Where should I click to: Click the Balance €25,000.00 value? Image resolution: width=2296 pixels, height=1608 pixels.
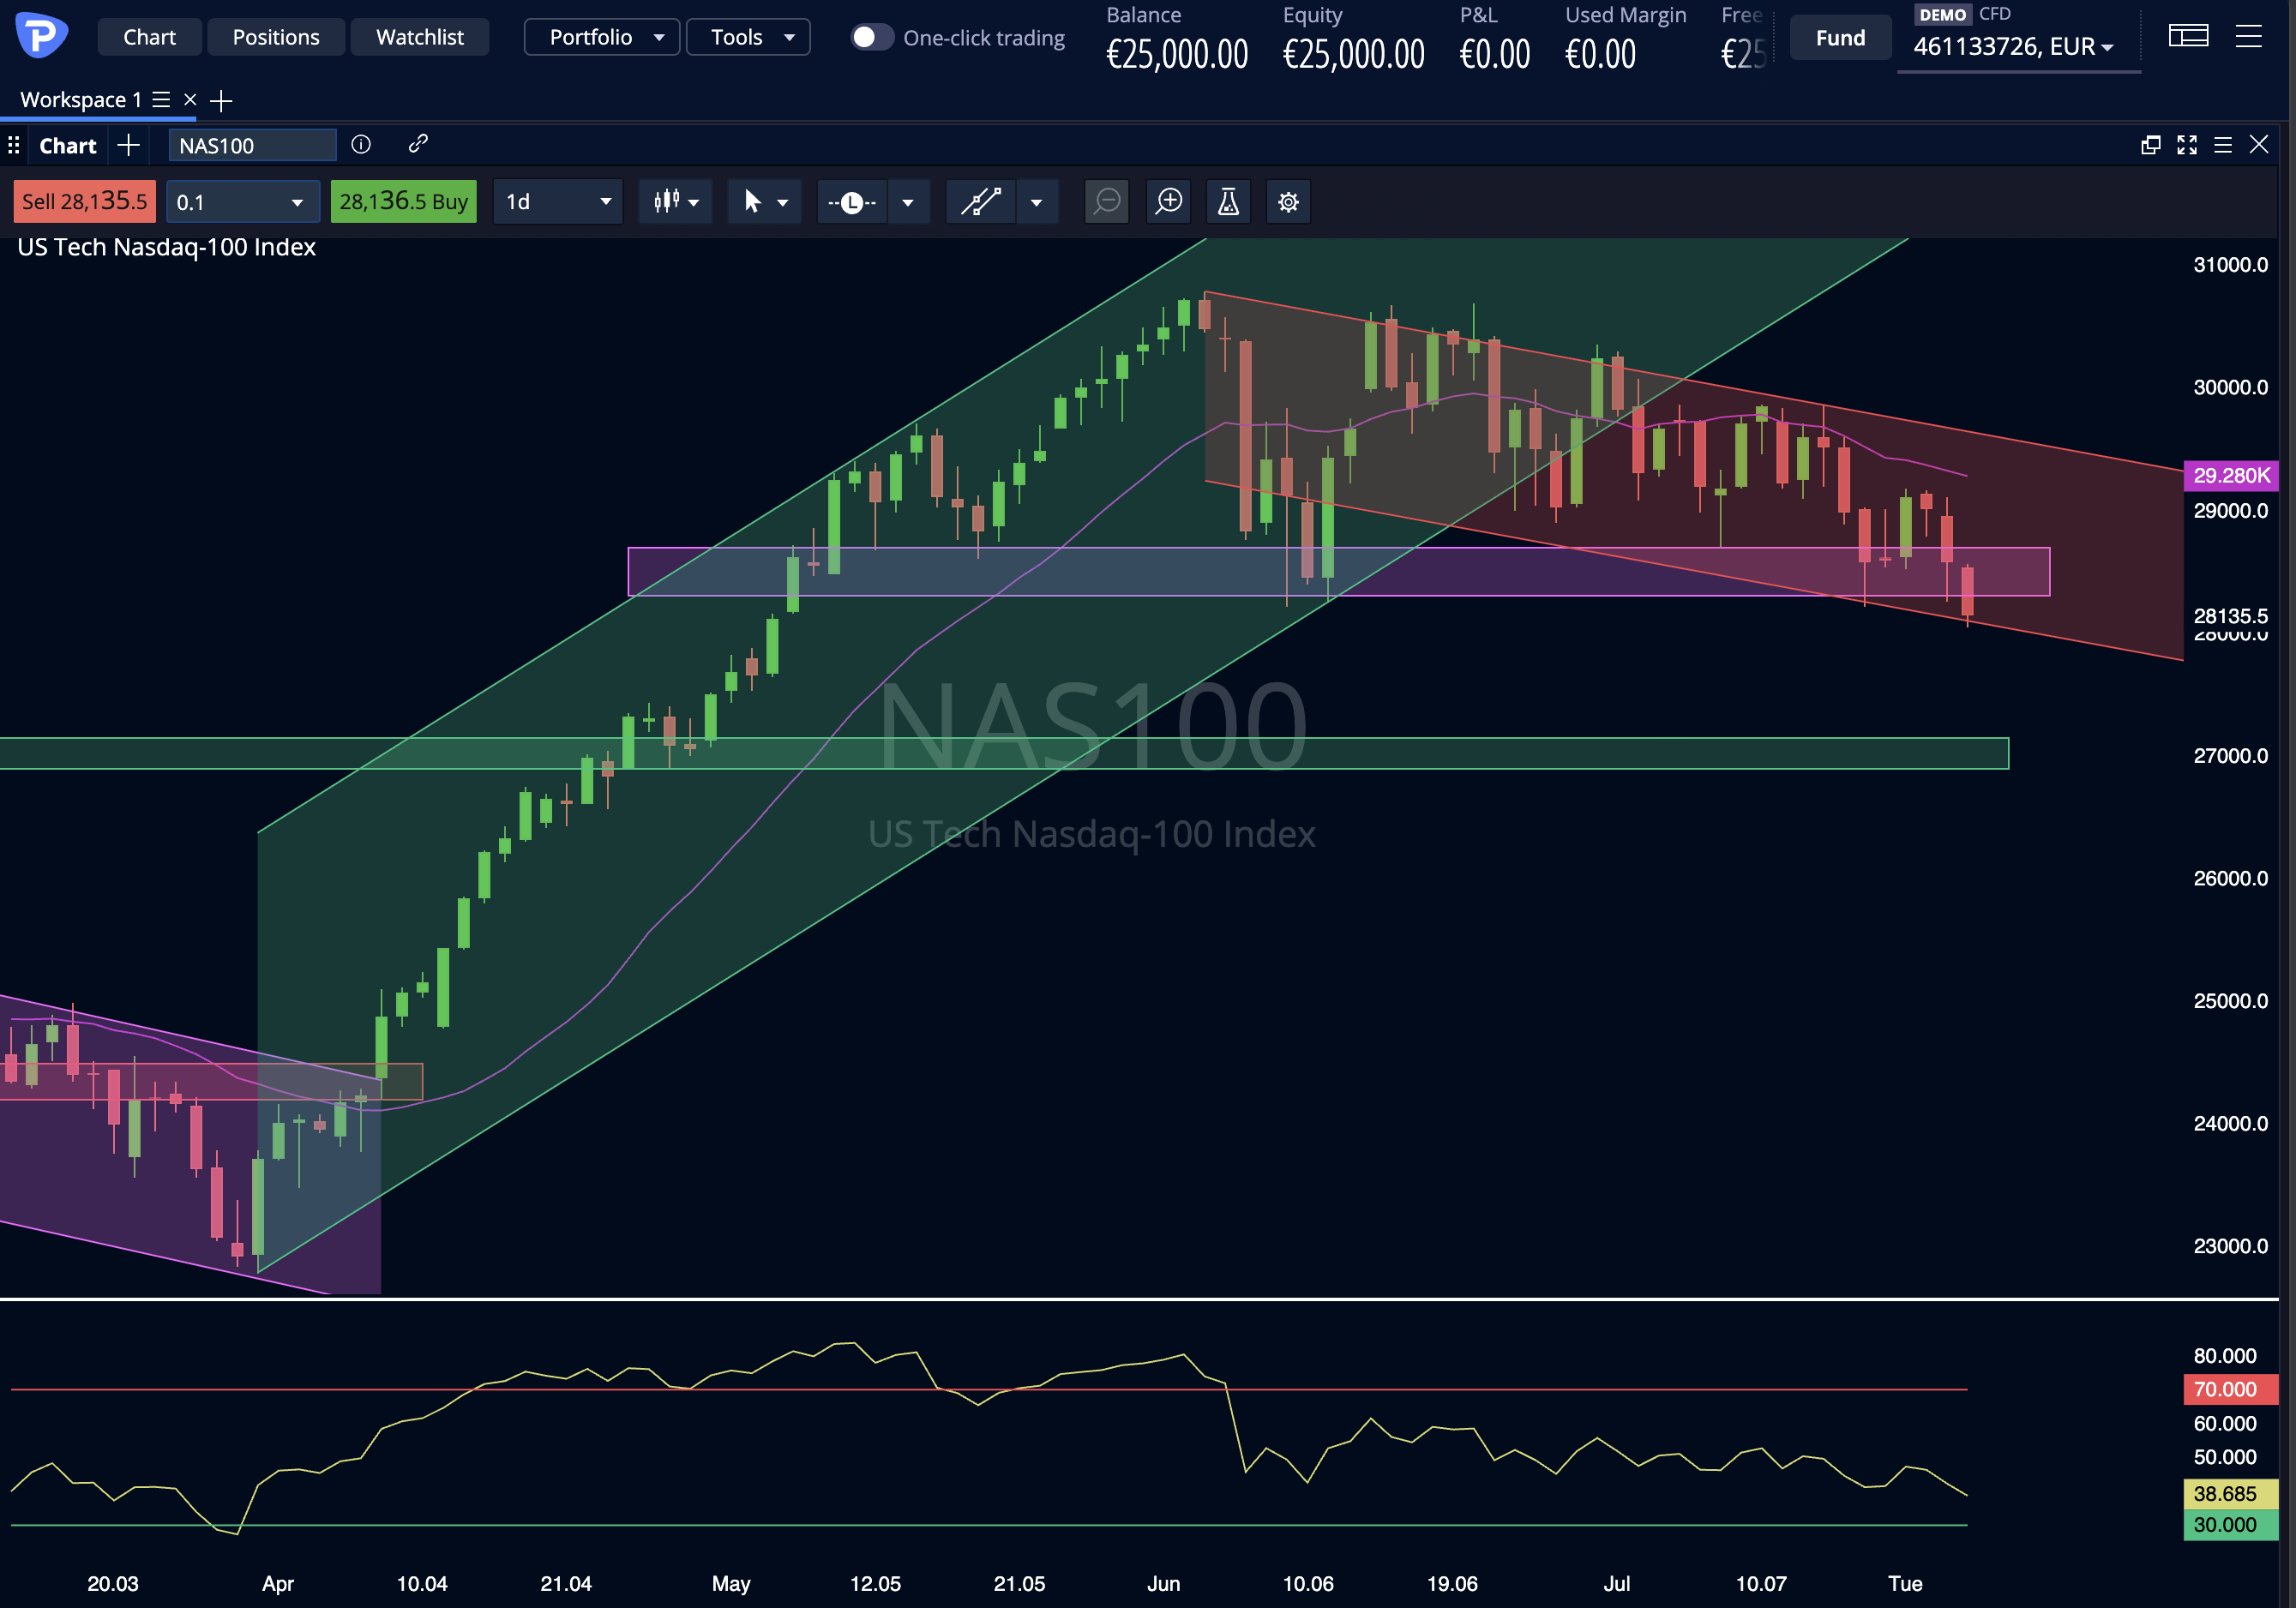point(1177,53)
